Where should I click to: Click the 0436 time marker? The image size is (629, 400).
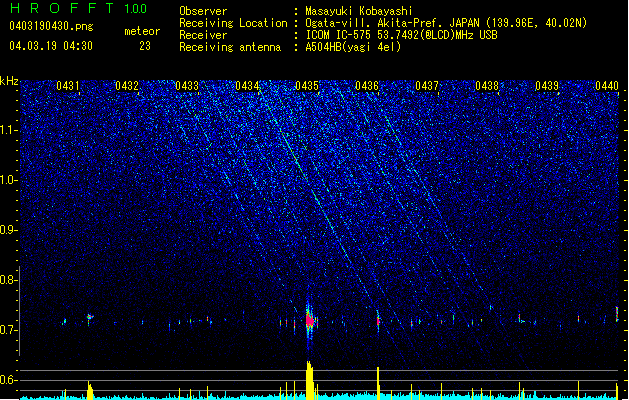(367, 86)
